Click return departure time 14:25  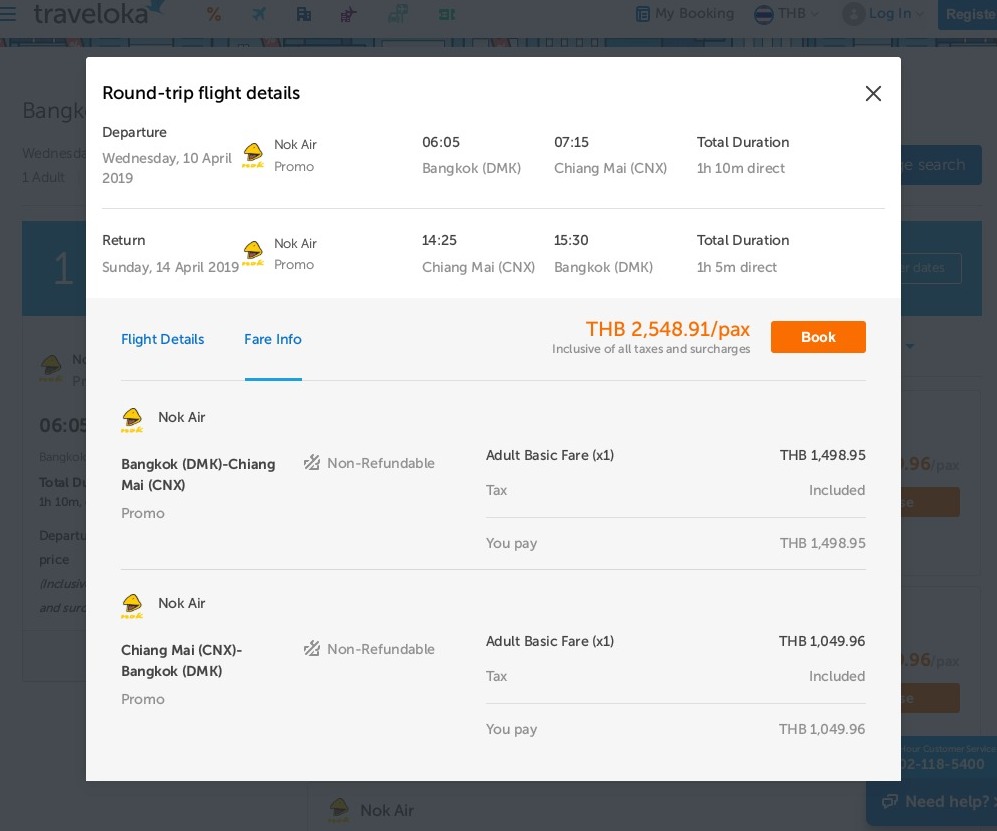pos(439,240)
